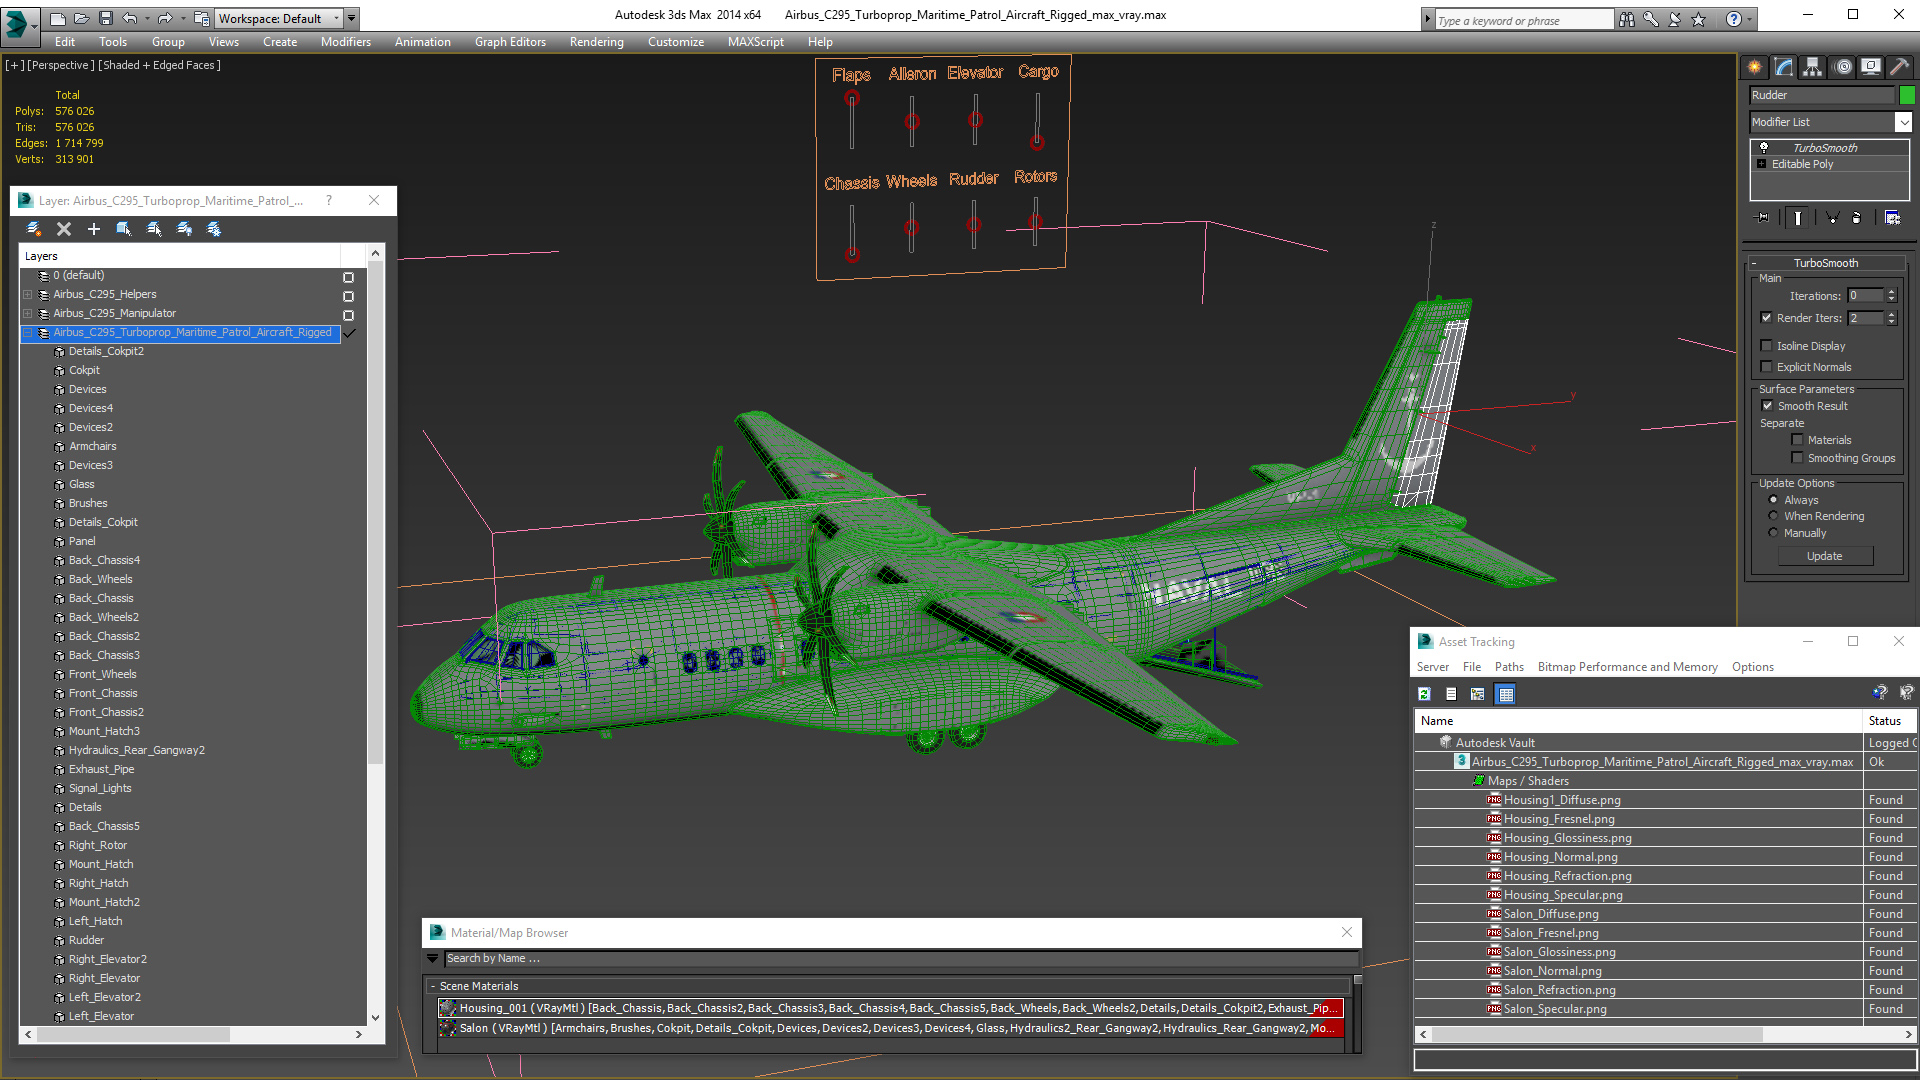Viewport: 1920px width, 1080px height.
Task: Click the [Perspective] viewport label
Action: (62, 65)
